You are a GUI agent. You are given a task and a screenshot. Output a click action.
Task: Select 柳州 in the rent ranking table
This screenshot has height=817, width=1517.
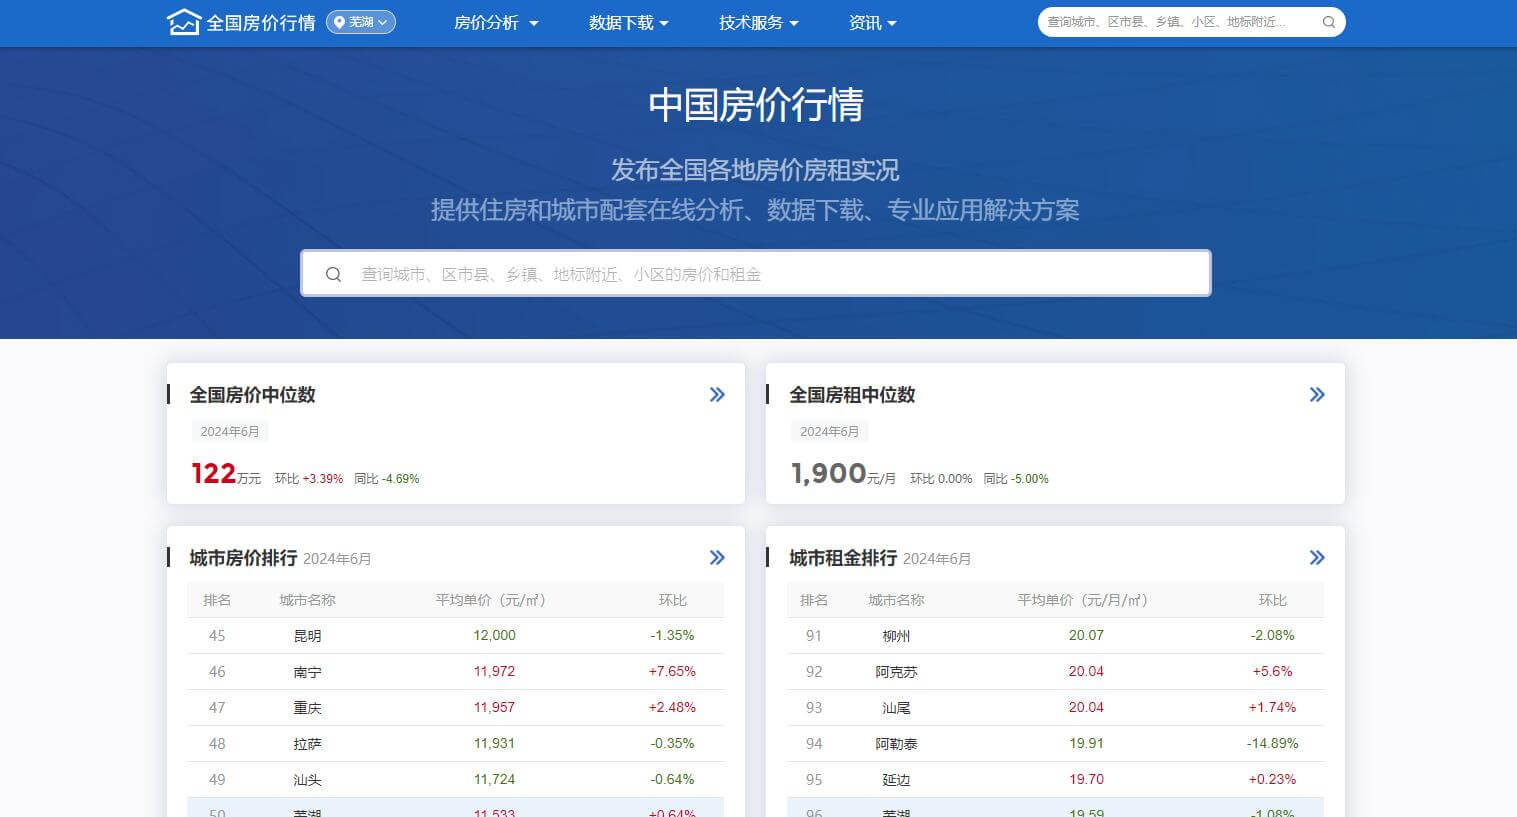[x=896, y=635]
